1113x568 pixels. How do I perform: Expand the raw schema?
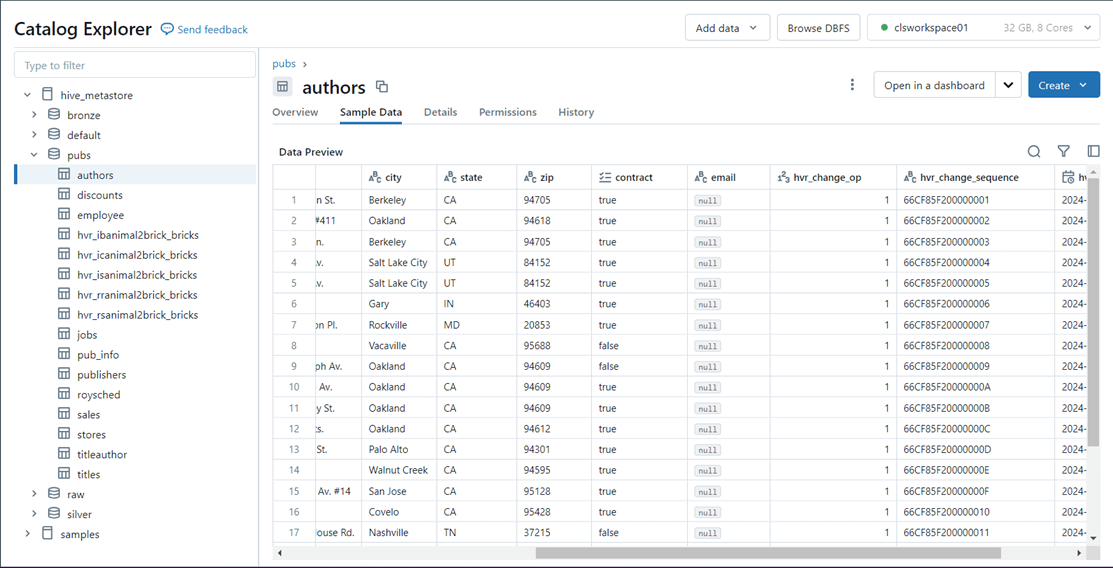coord(34,493)
